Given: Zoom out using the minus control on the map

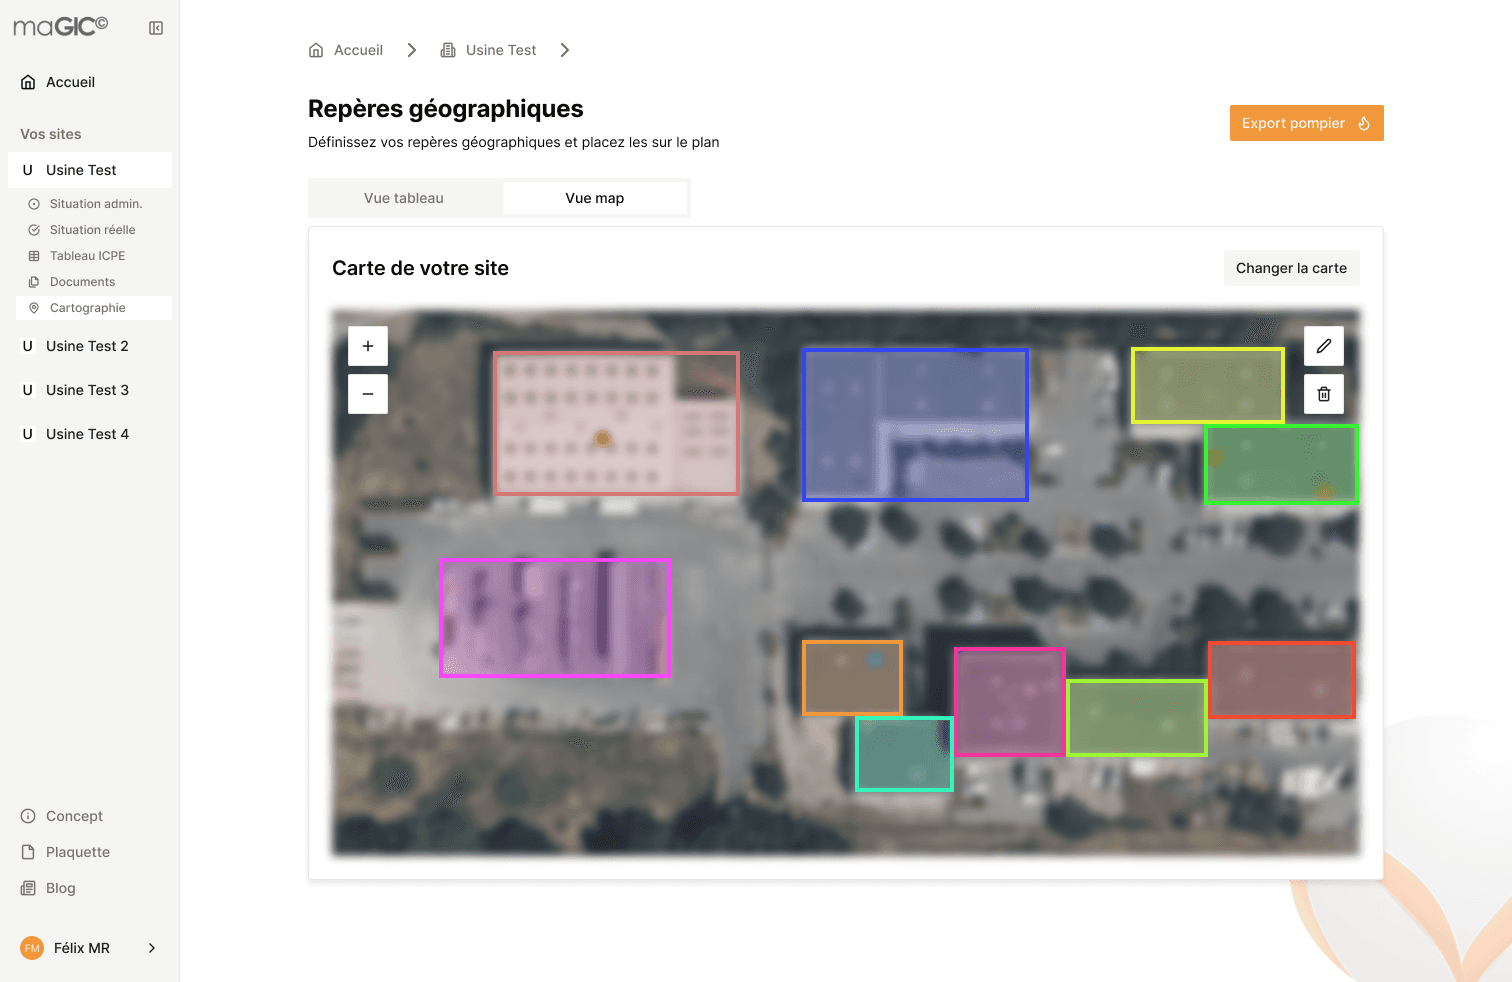Looking at the screenshot, I should (367, 393).
